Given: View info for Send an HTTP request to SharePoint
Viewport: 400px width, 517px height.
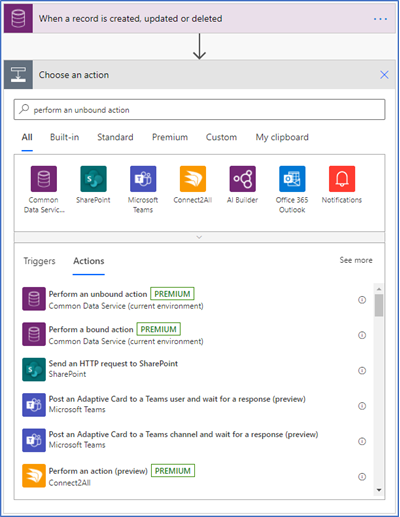Looking at the screenshot, I should pyautogui.click(x=362, y=370).
